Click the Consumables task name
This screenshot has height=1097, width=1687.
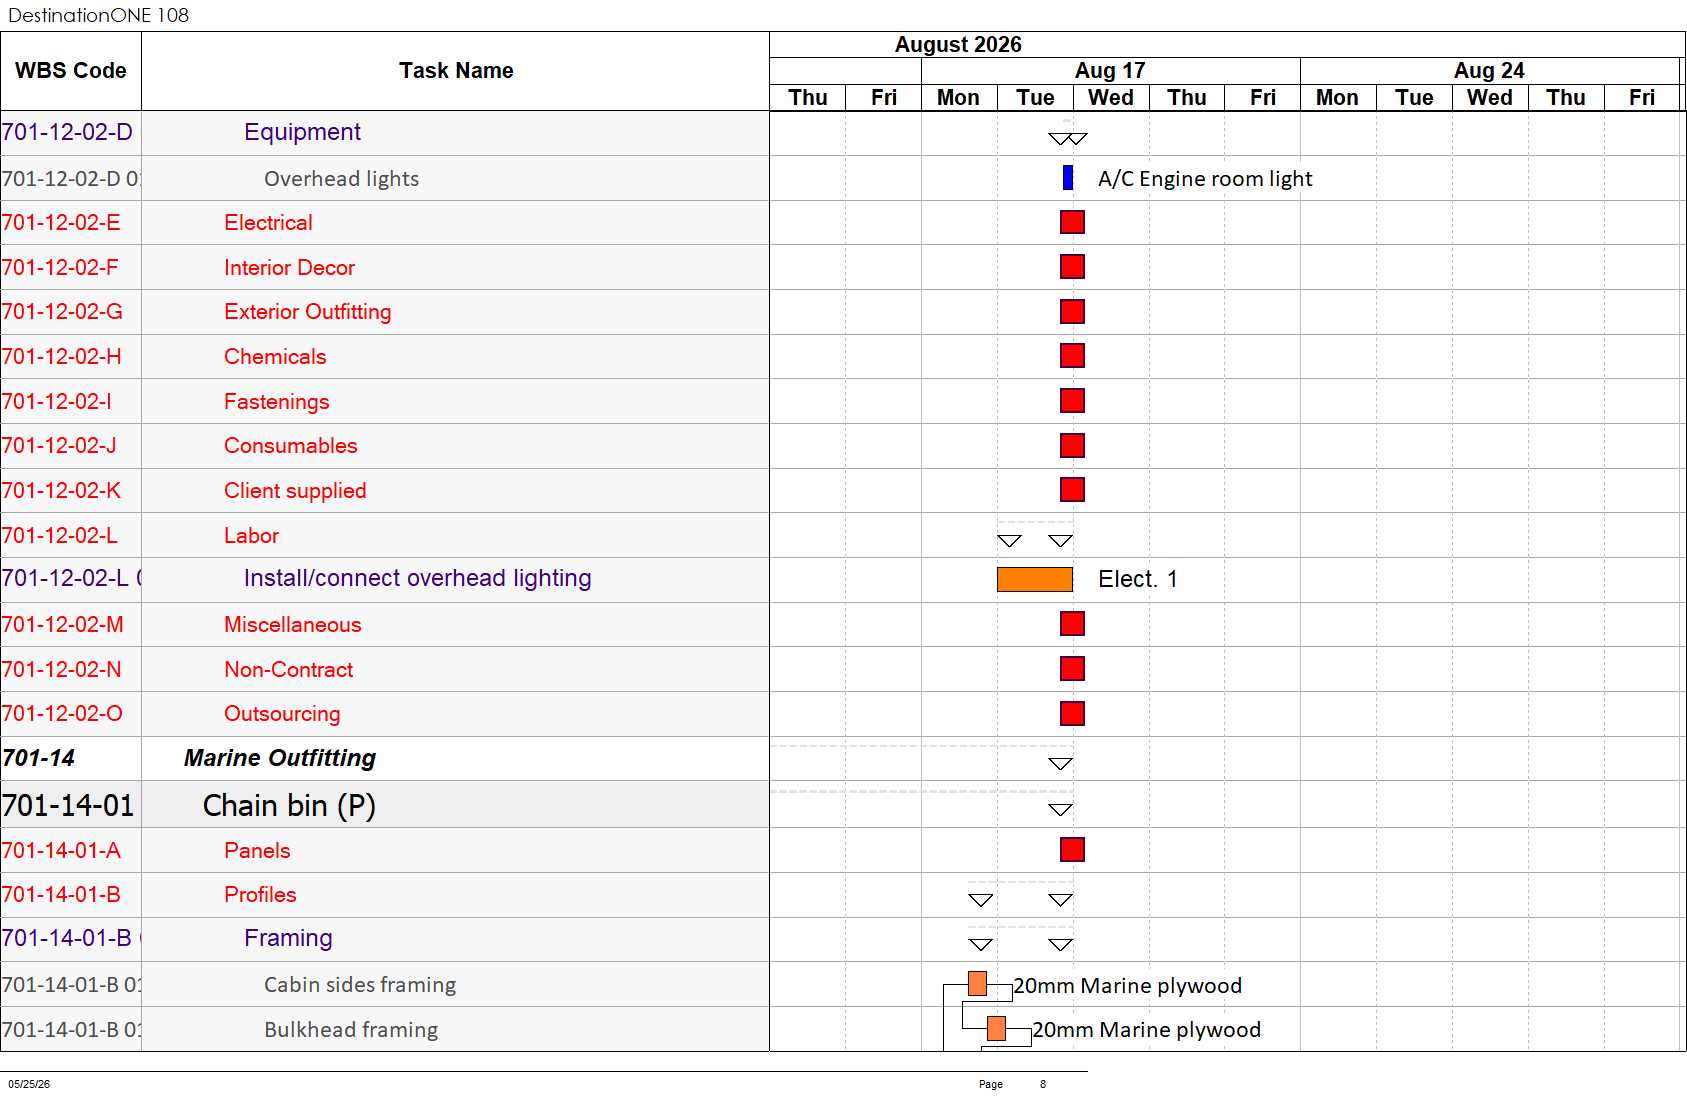290,446
